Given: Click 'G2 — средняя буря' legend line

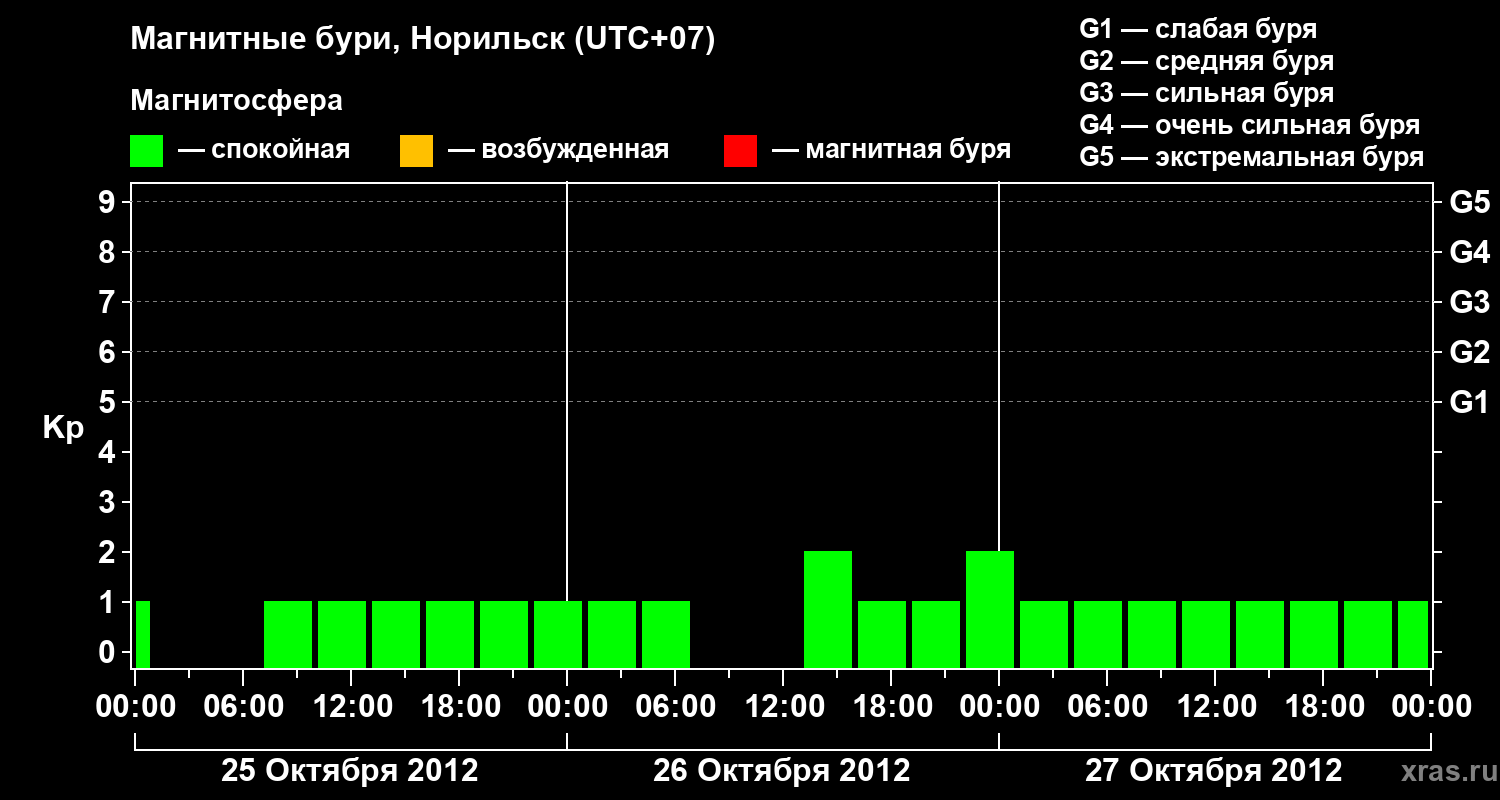Looking at the screenshot, I should point(1206,61).
